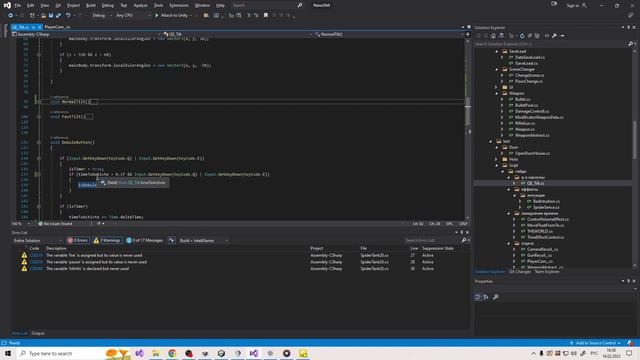Image resolution: width=640 pixels, height=360 pixels.
Task: Open the Build menu
Action: (91, 5)
